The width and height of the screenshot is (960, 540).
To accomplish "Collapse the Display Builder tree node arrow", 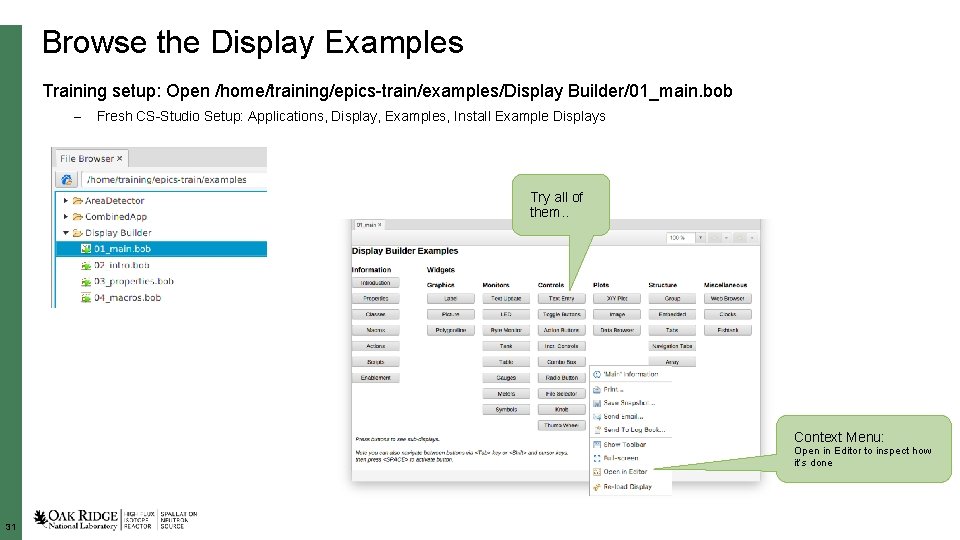I will coord(66,233).
